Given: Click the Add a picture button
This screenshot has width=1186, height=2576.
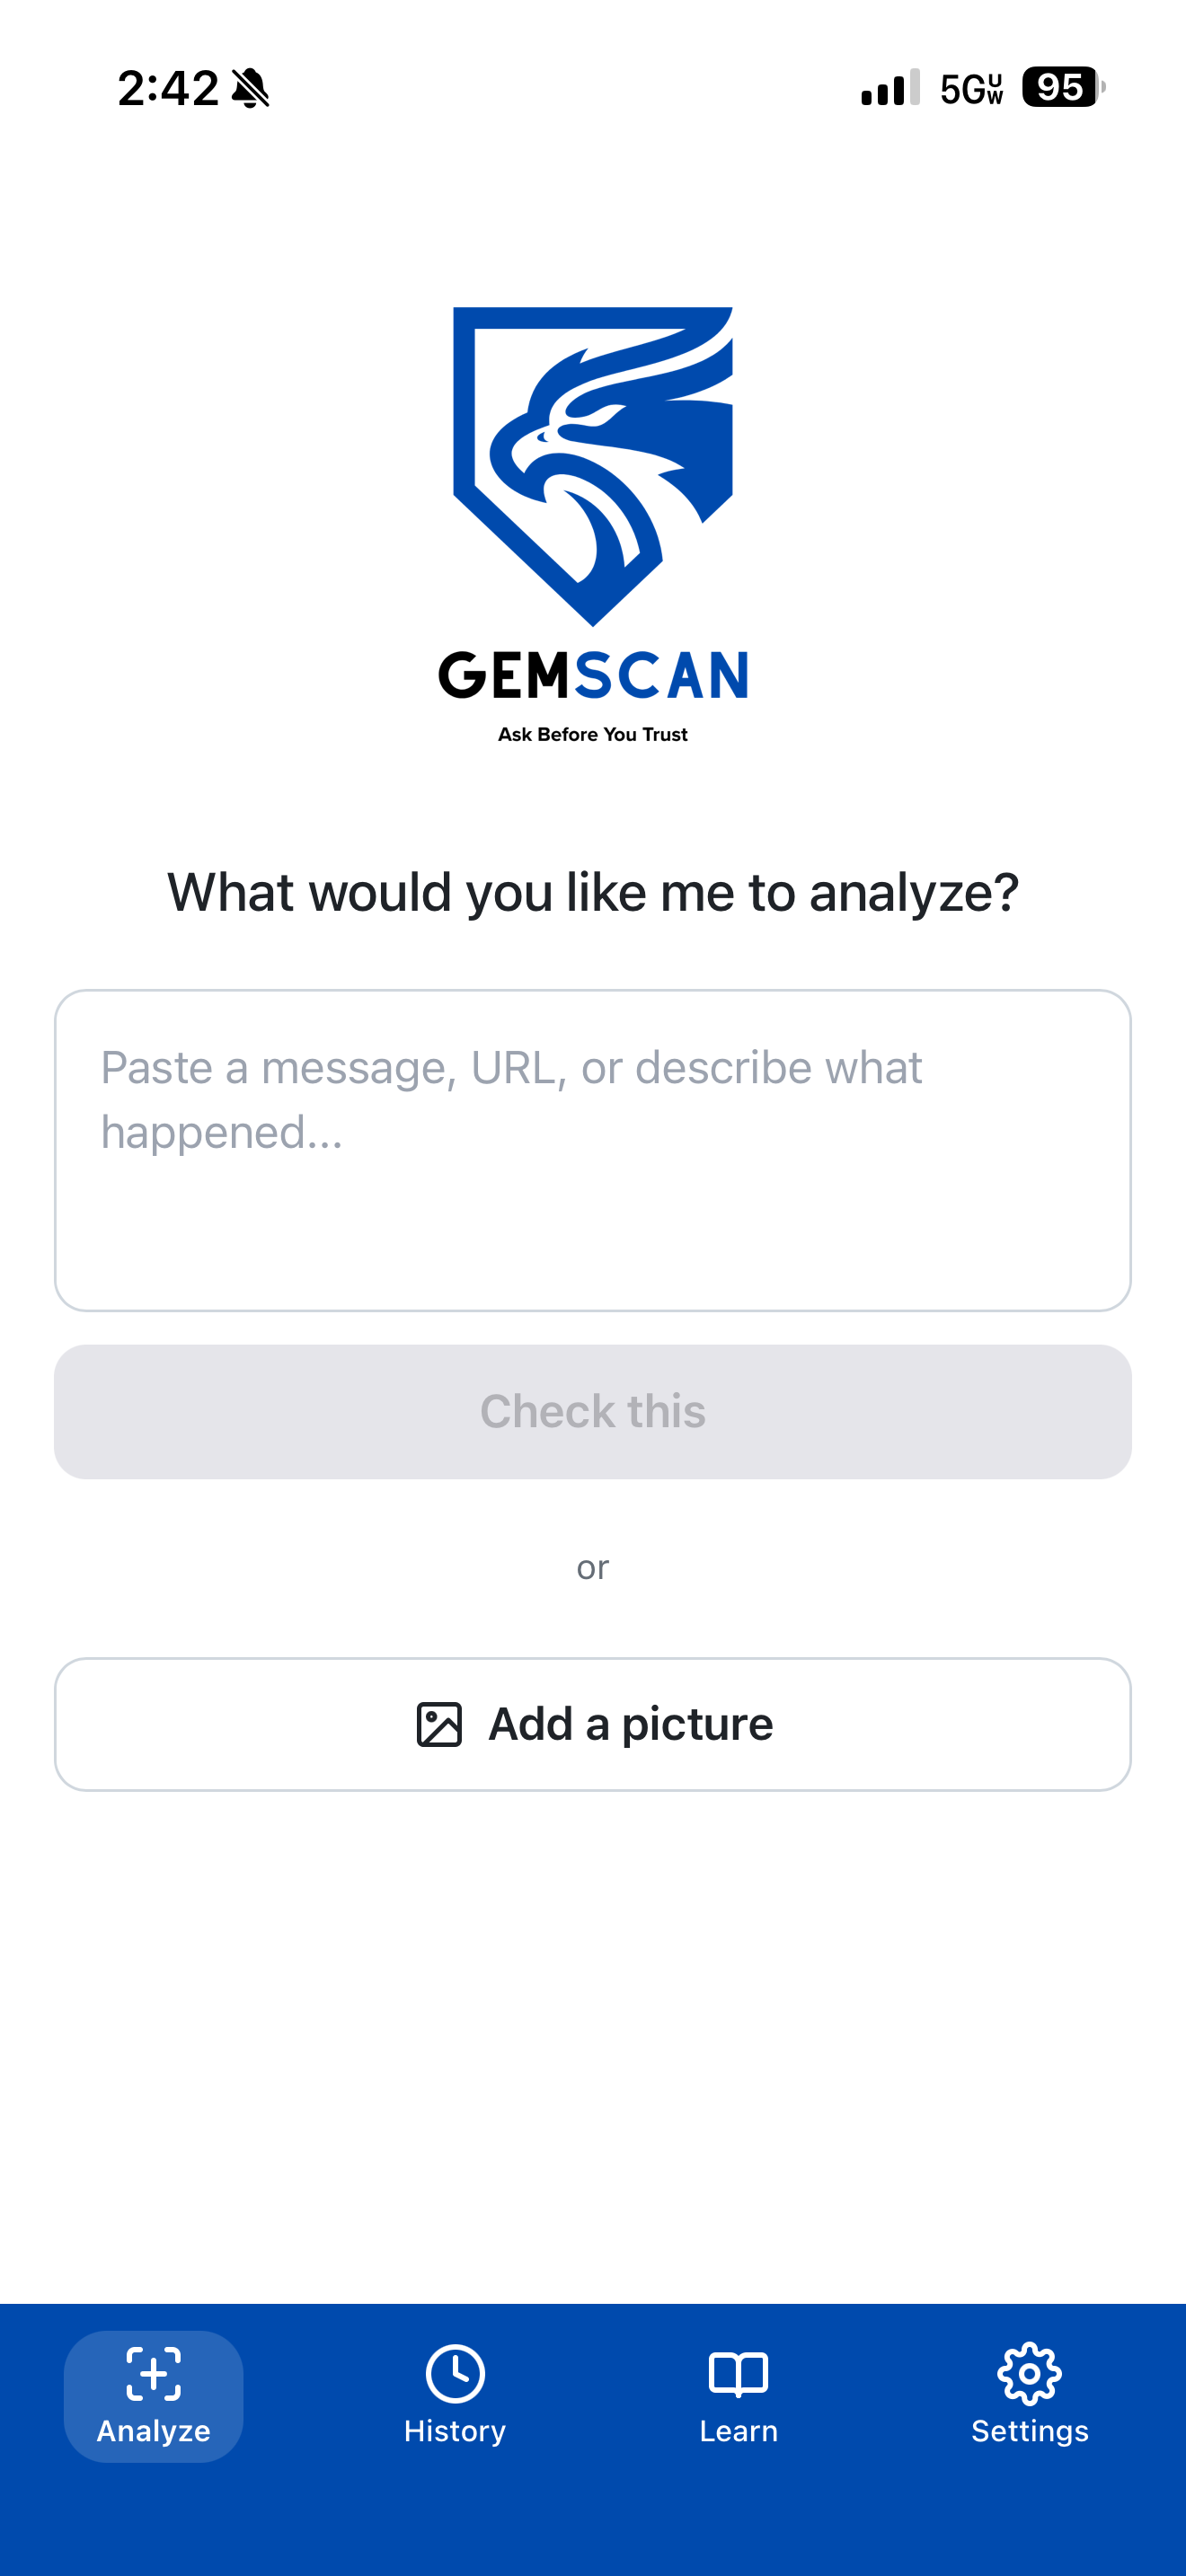Looking at the screenshot, I should pos(593,1724).
